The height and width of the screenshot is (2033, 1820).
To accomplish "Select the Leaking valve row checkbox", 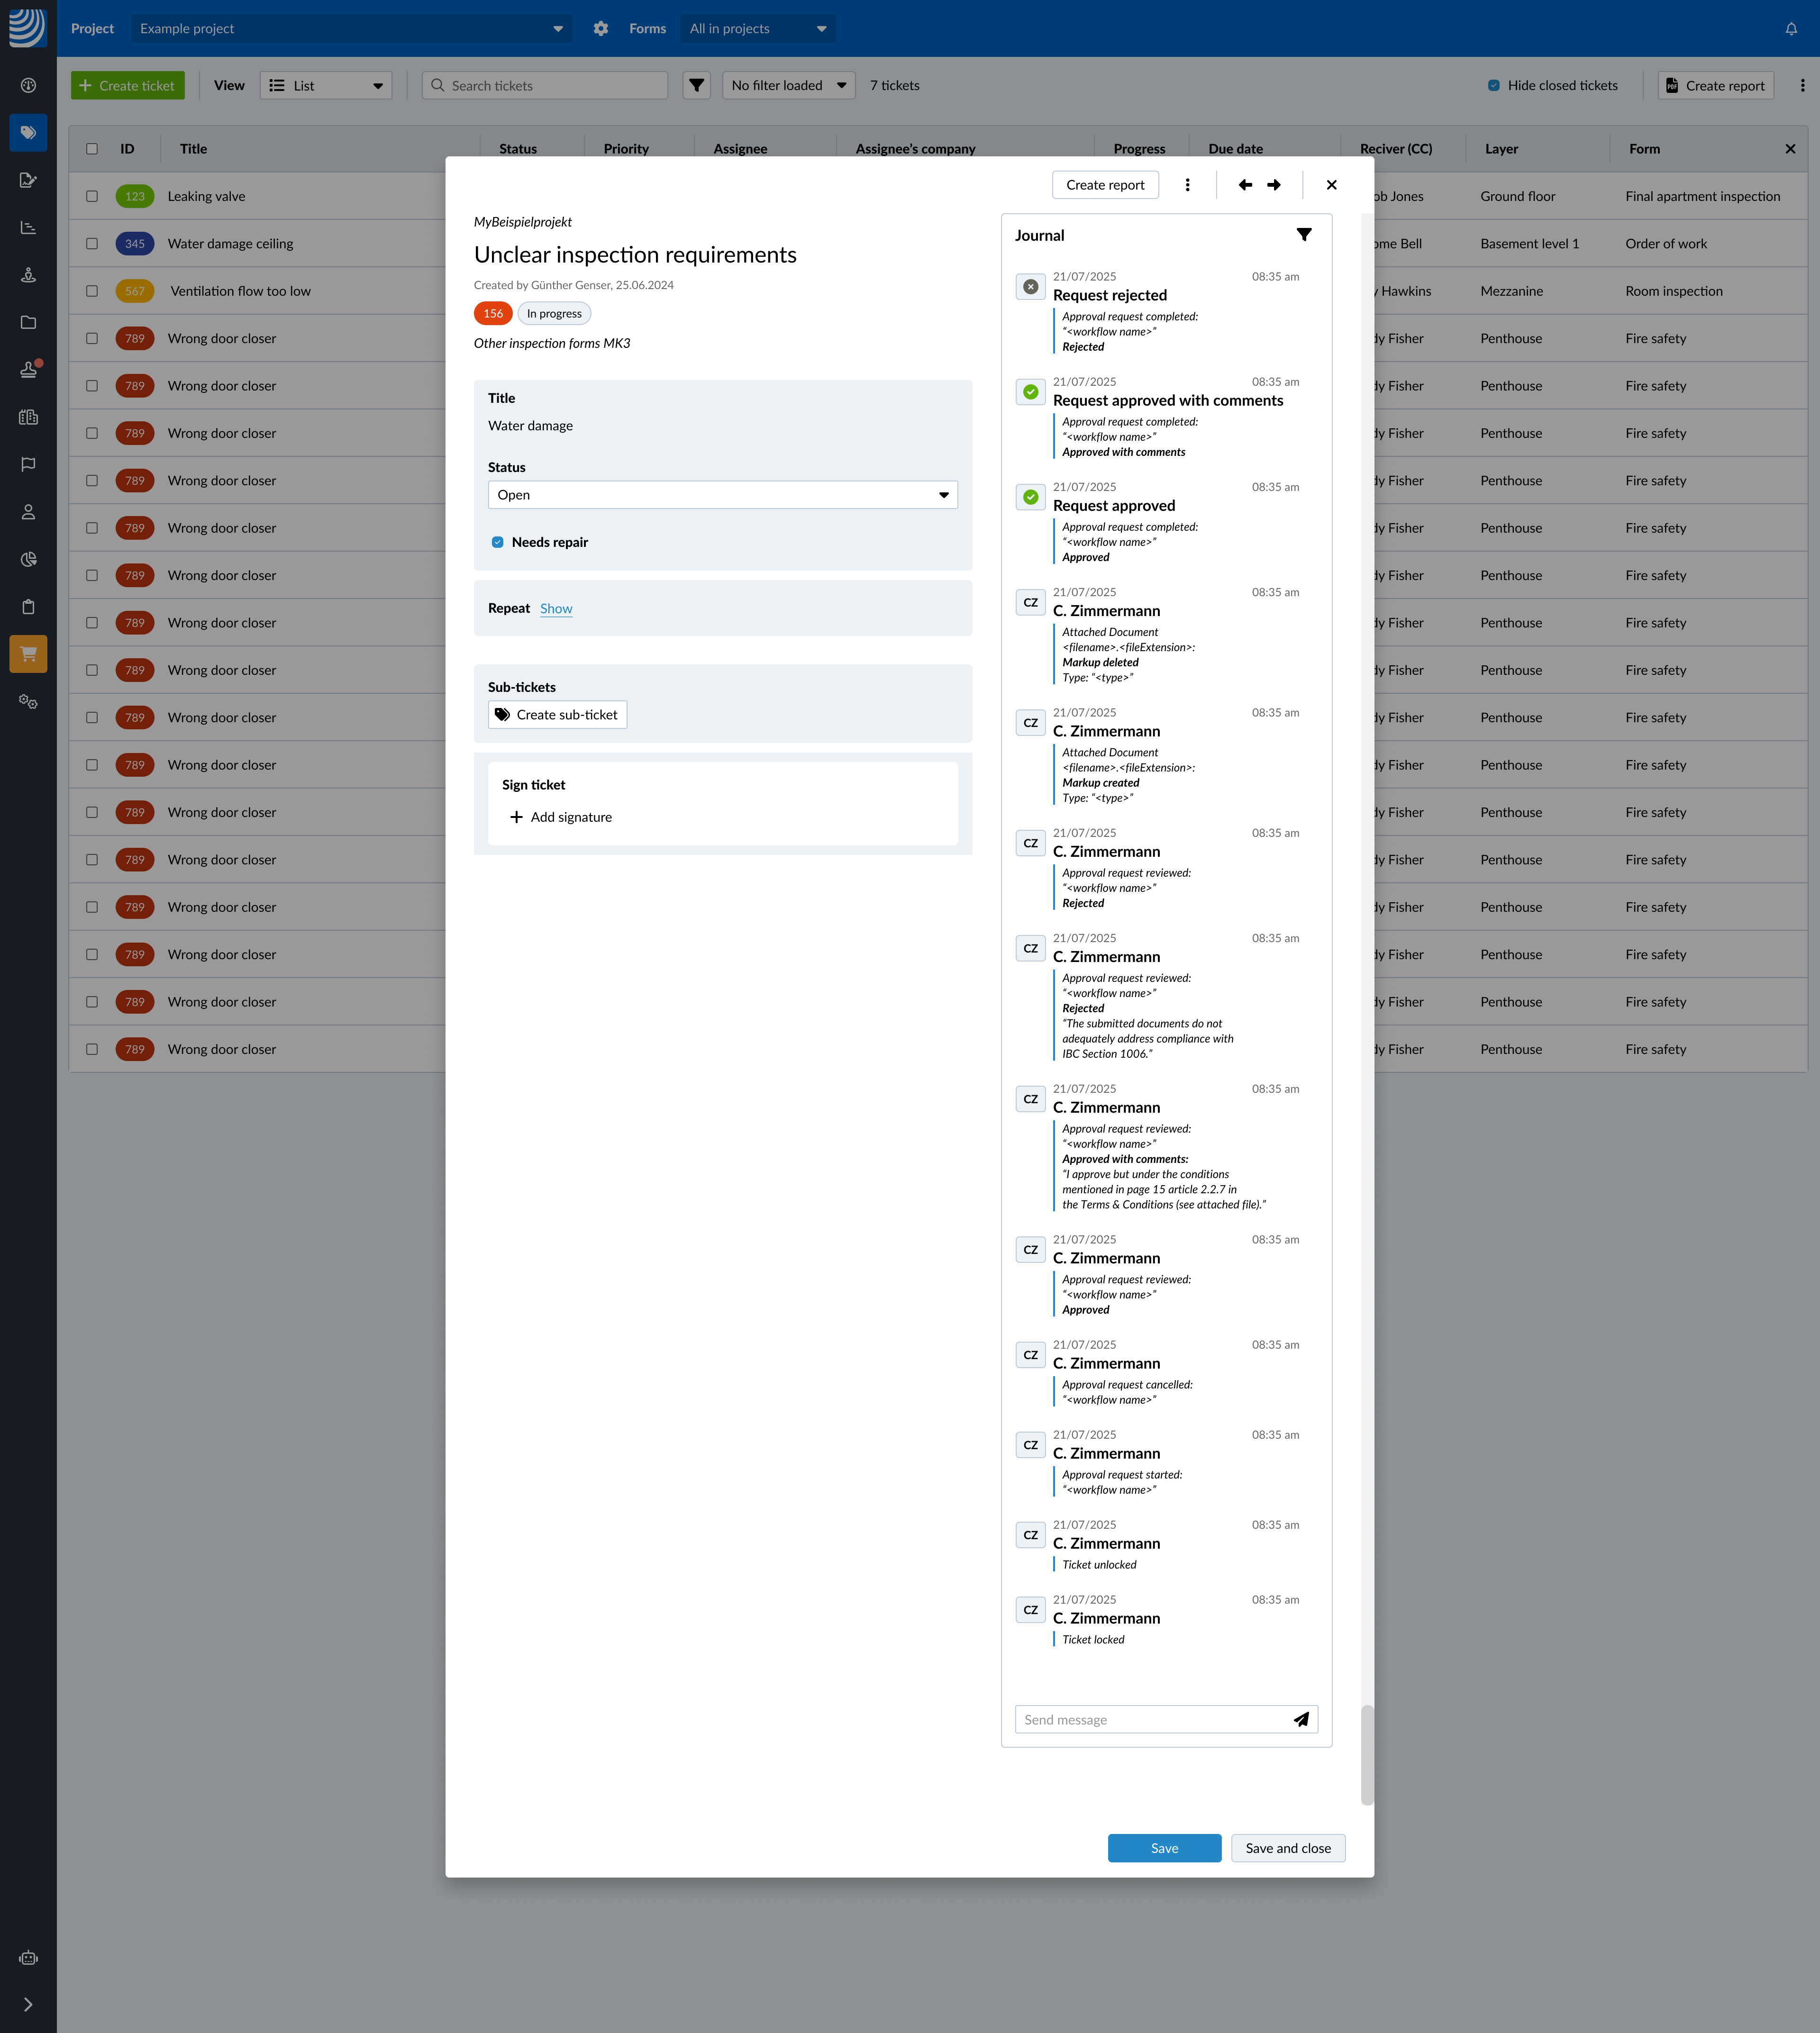I will (92, 196).
